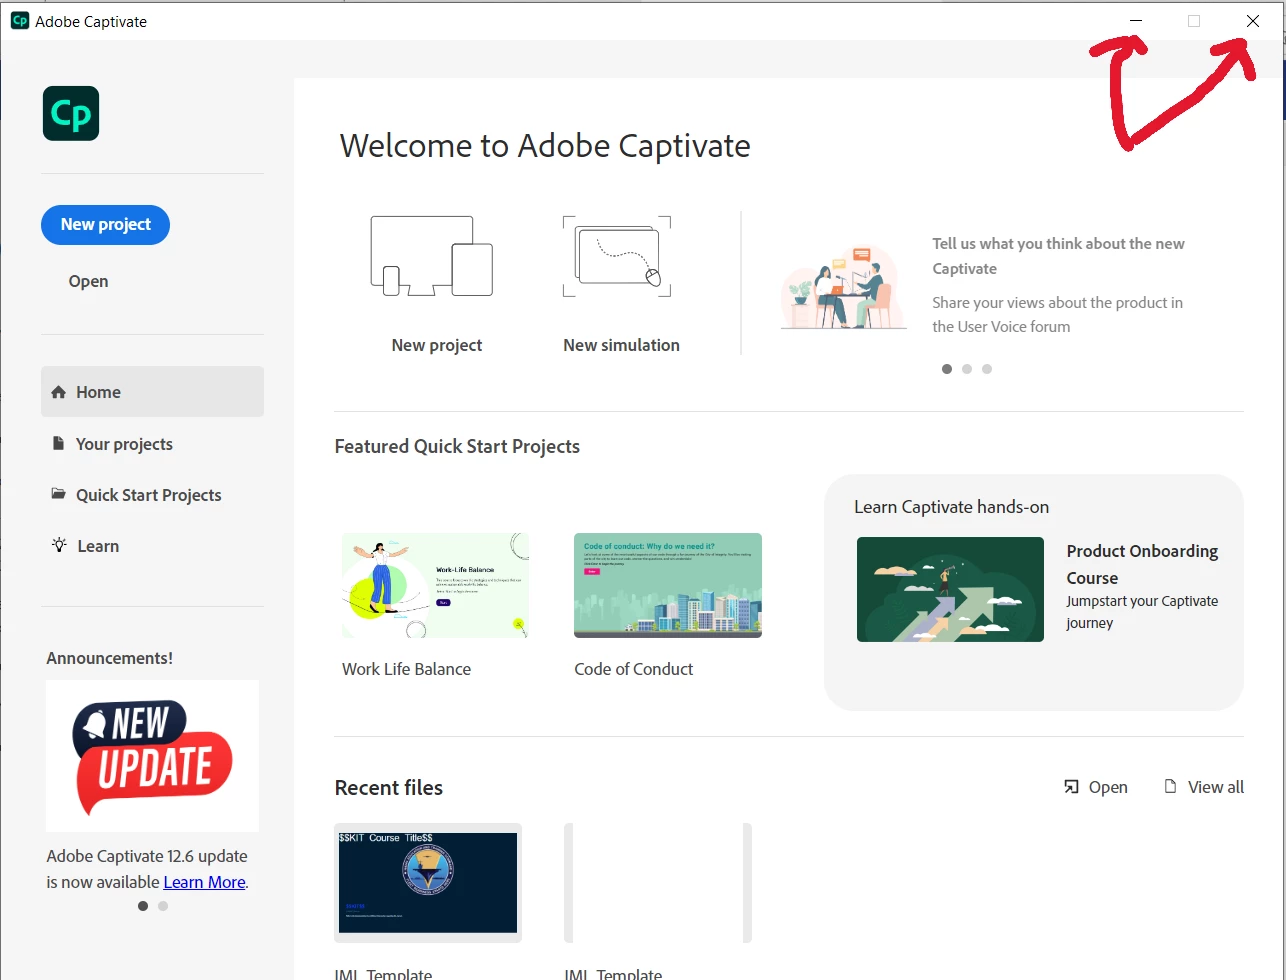Select the first carousel dot in banner
The height and width of the screenshot is (980, 1286).
tap(947, 369)
